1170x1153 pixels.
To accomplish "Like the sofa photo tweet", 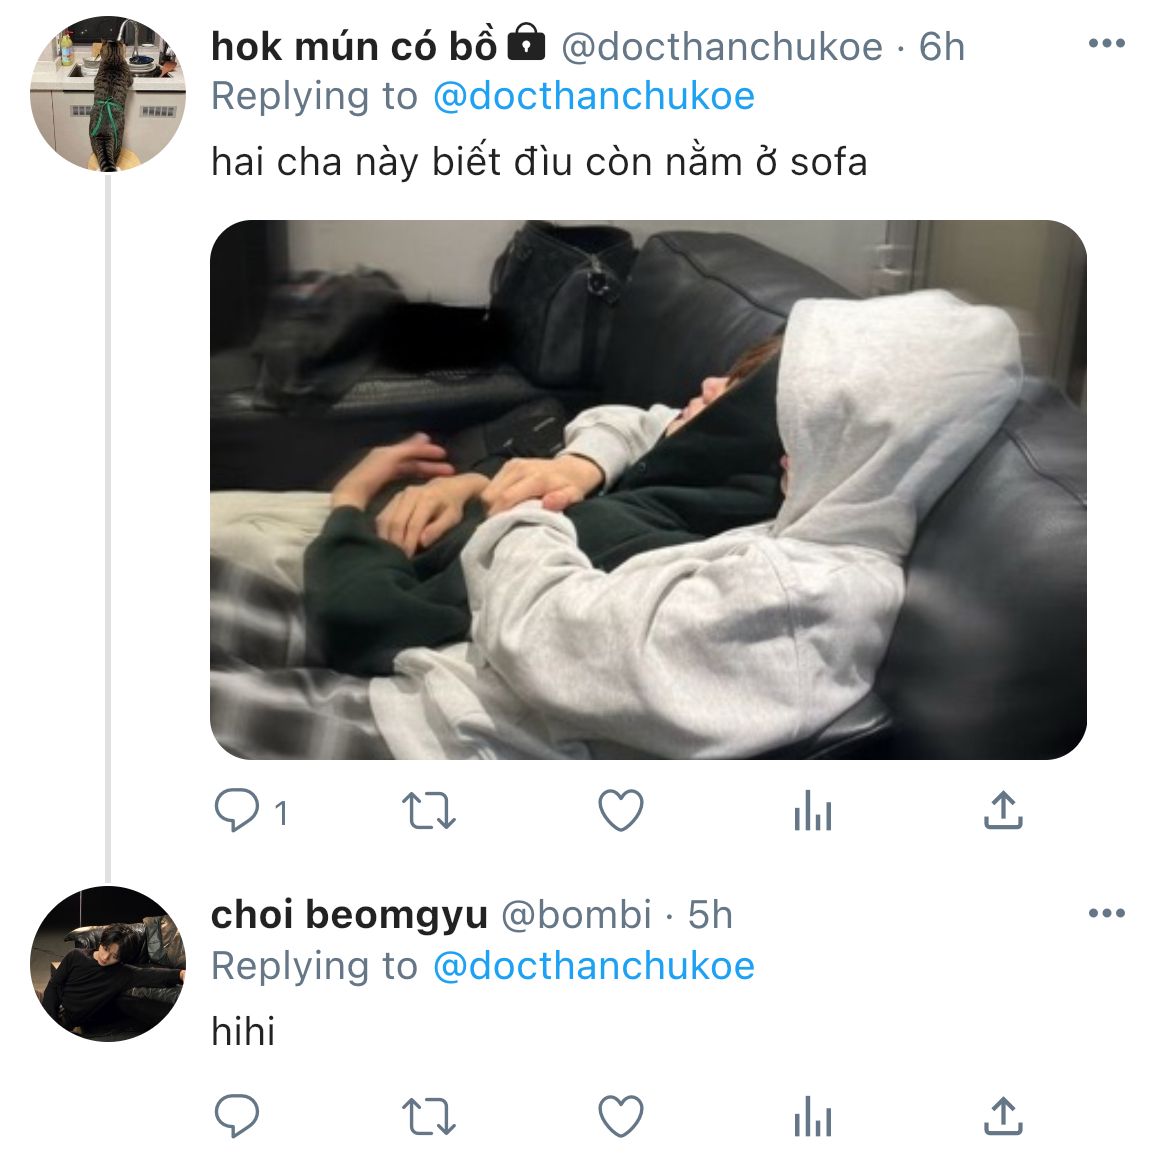I will tap(620, 811).
